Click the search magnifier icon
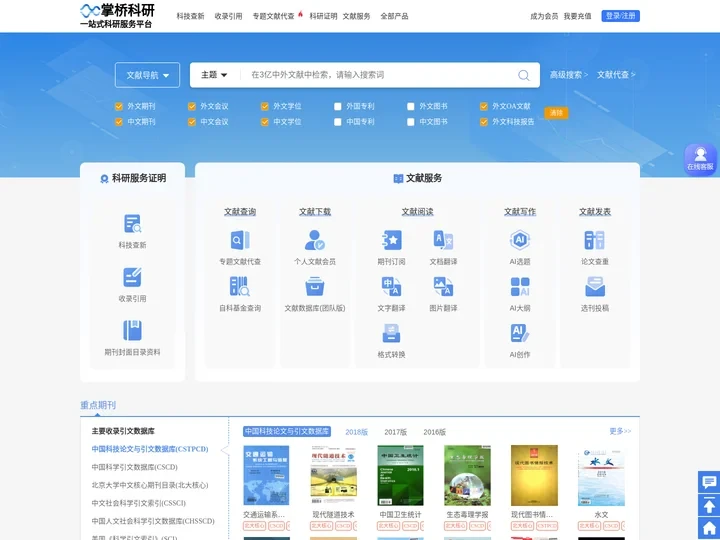The width and height of the screenshot is (720, 540). 523,75
